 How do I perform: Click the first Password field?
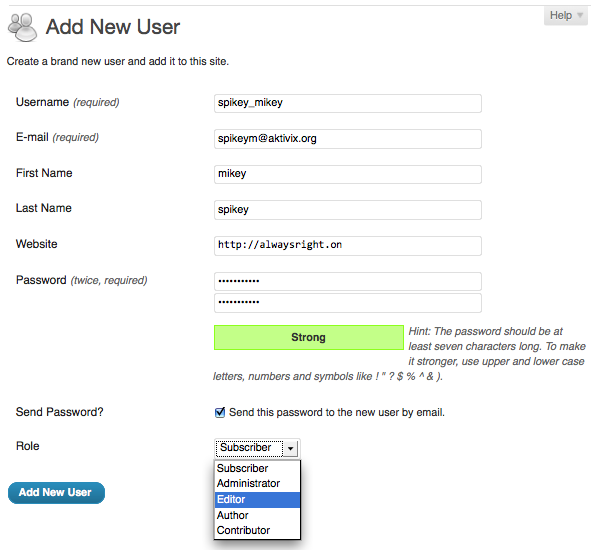[x=347, y=281]
